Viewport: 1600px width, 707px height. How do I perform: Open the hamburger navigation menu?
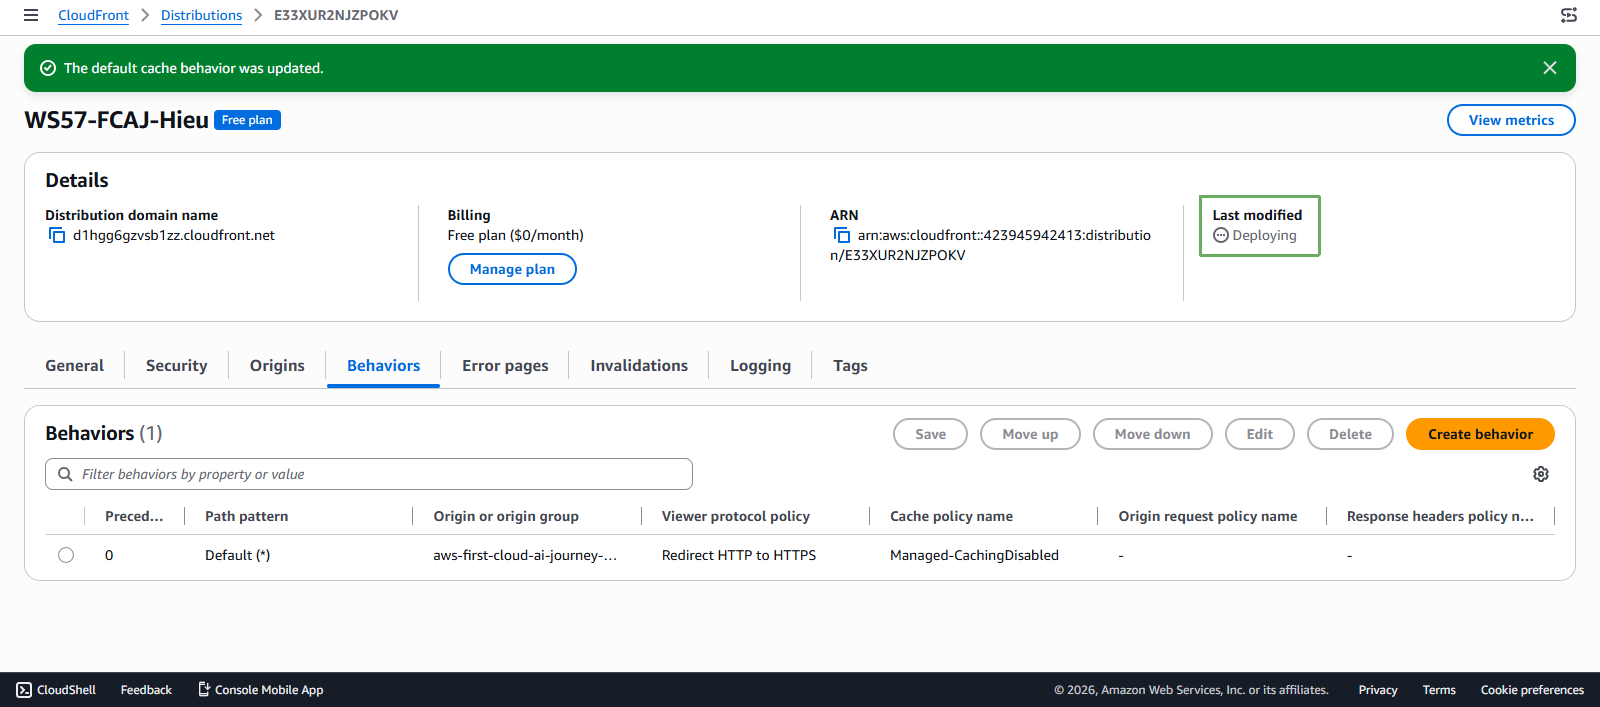click(31, 15)
